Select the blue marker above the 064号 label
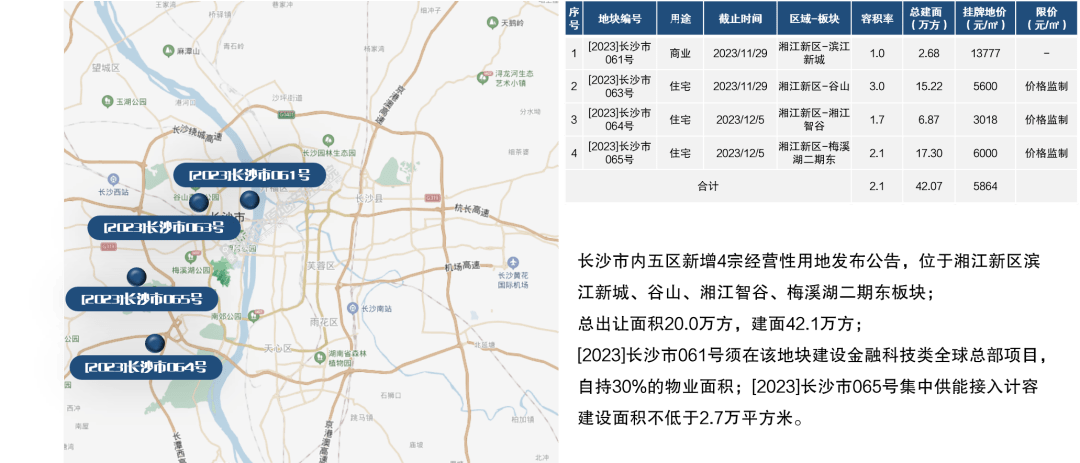This screenshot has width=1080, height=463. 154,343
